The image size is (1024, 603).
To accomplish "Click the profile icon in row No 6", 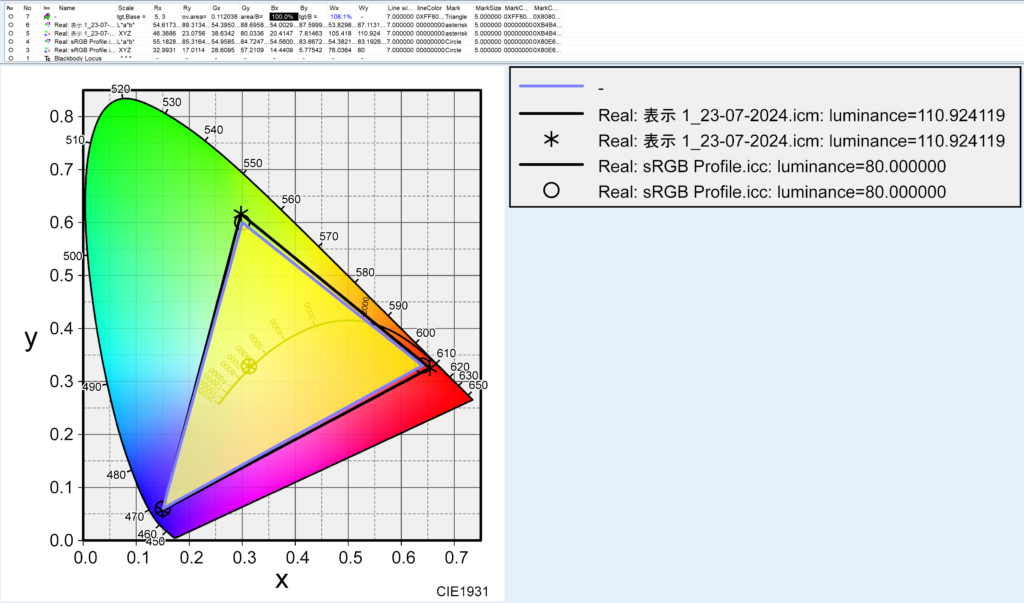I will (x=47, y=25).
